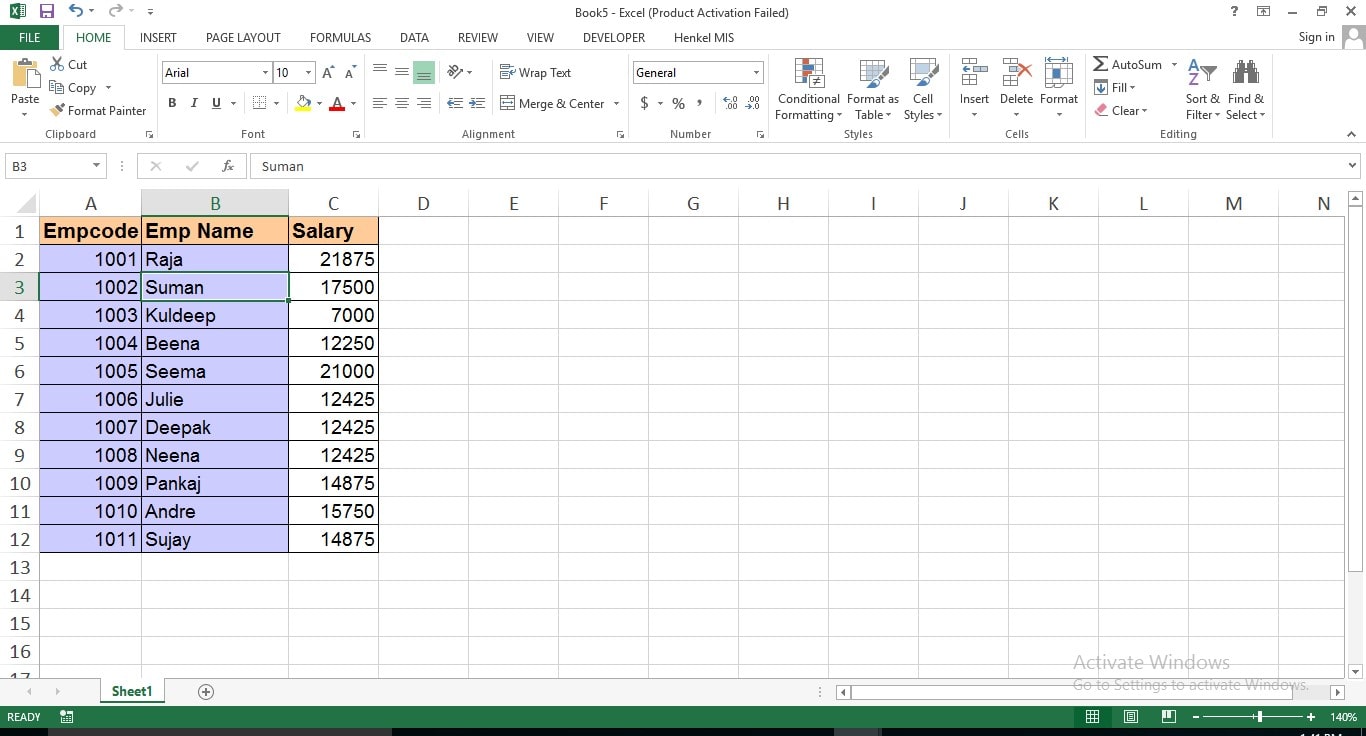The width and height of the screenshot is (1366, 736).
Task: Add a new sheet with plus icon
Action: pos(206,692)
